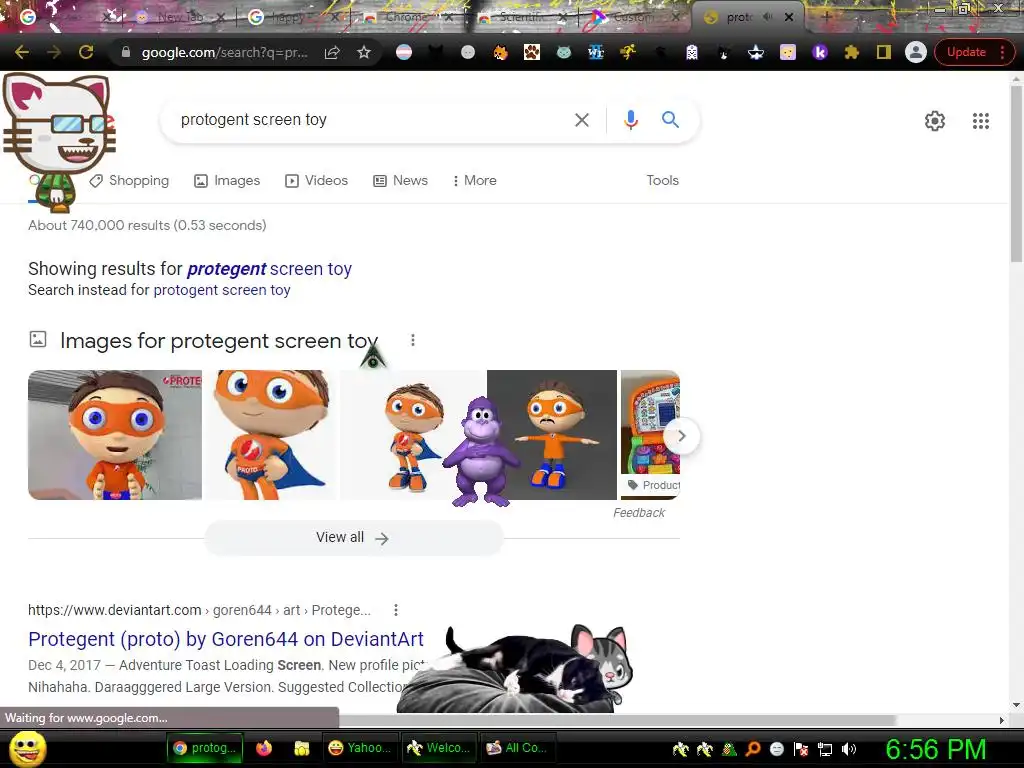Go back with the browser back arrow
Viewport: 1024px width, 768px height.
[22, 52]
